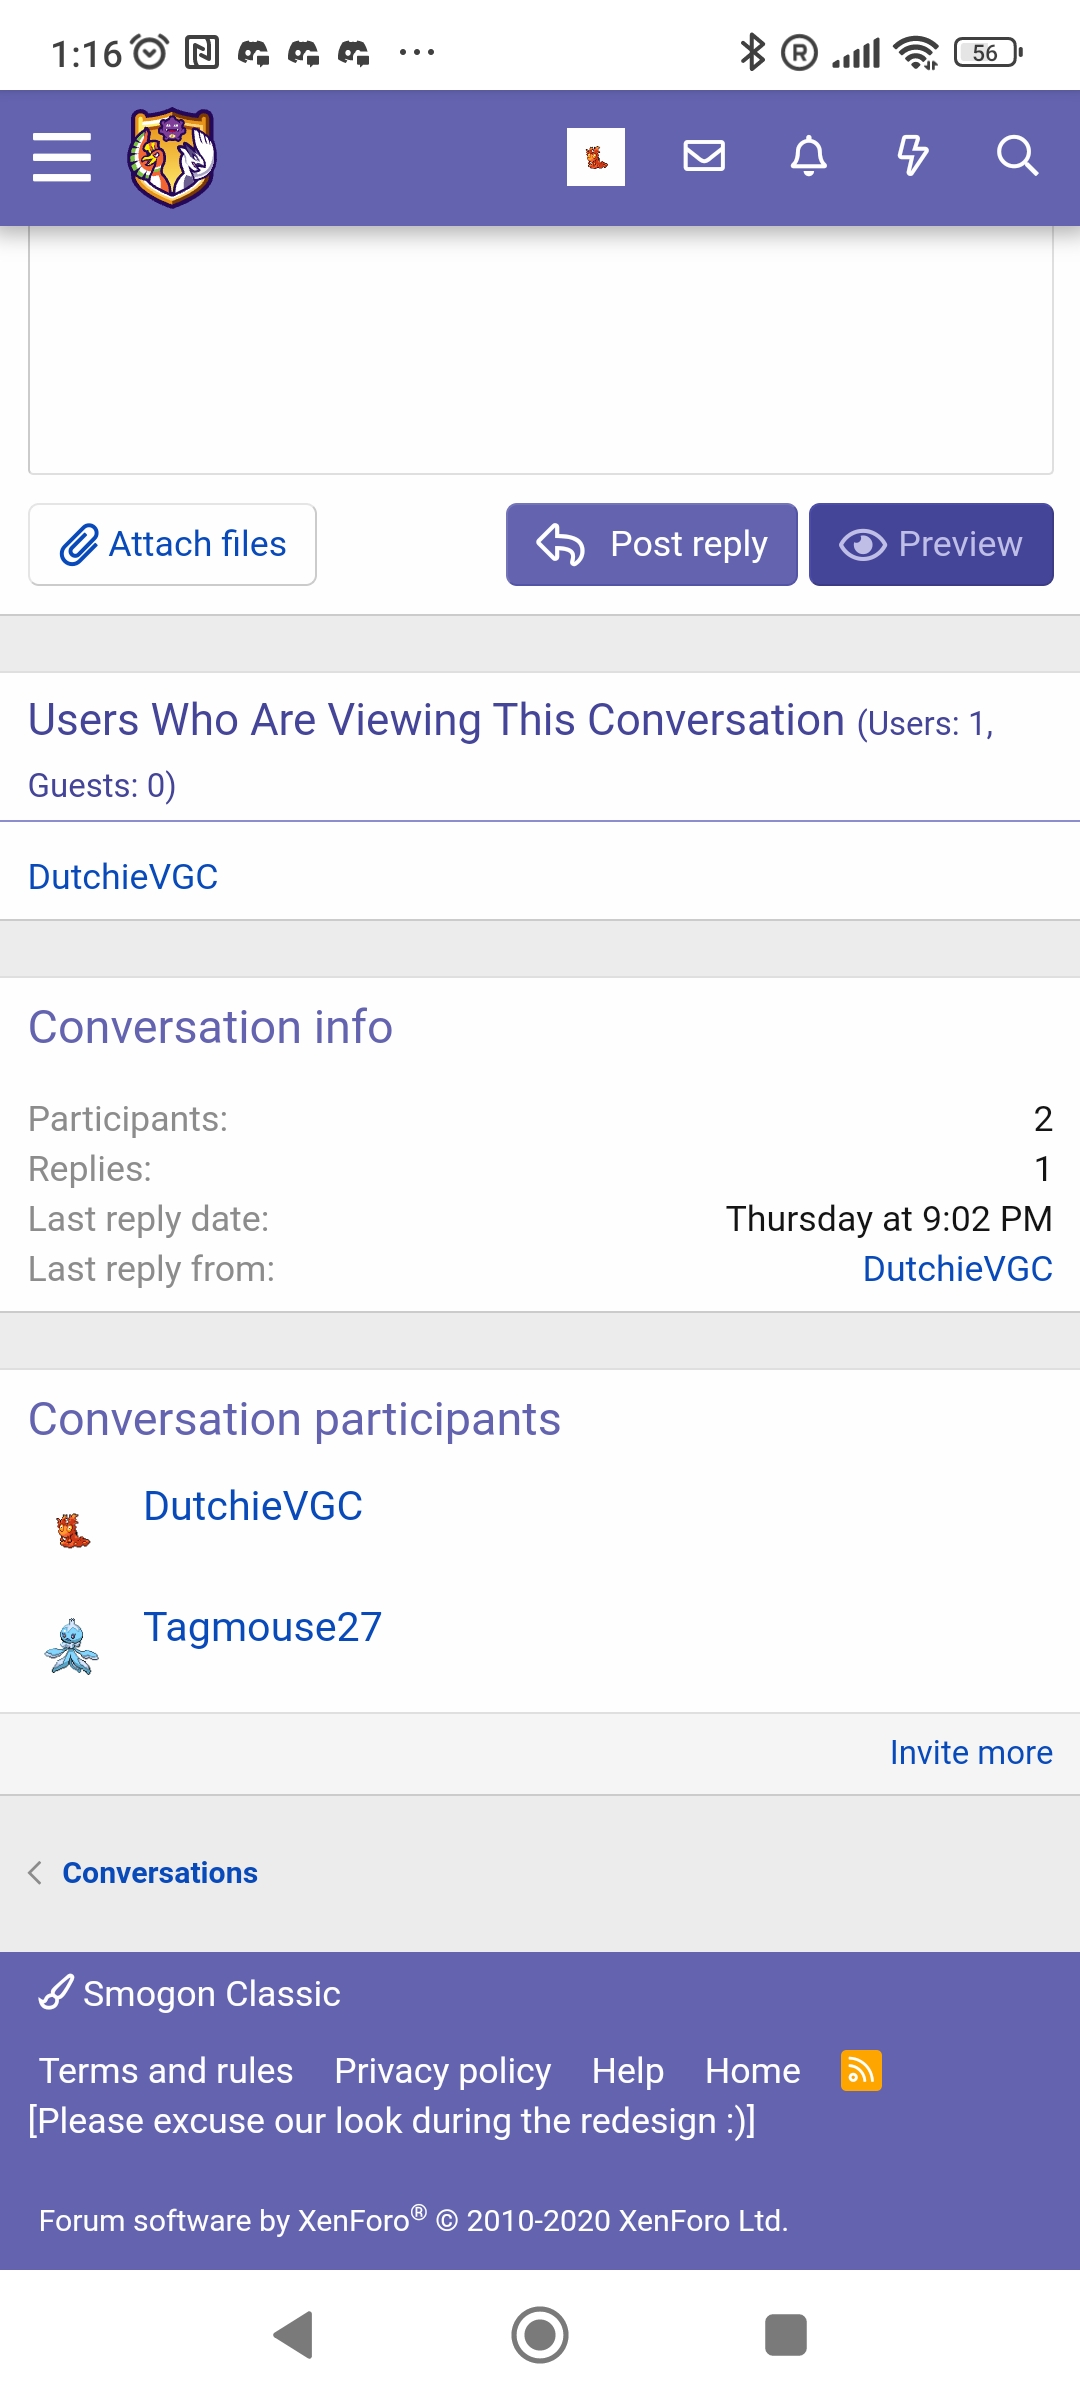Focus the reply message text box

pos(541,350)
